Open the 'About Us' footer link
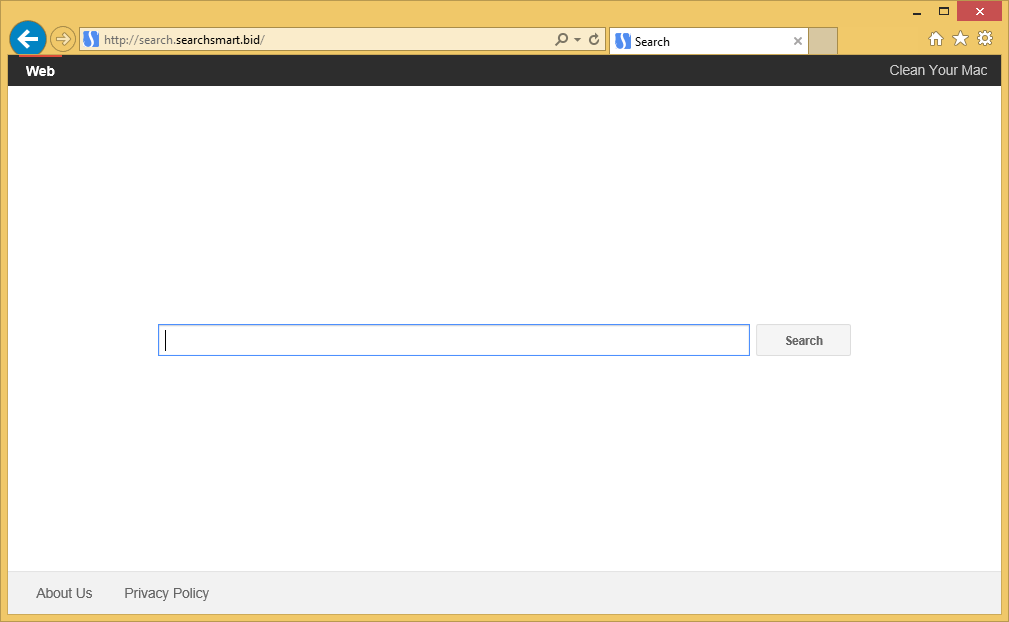Viewport: 1009px width, 622px height. tap(64, 593)
